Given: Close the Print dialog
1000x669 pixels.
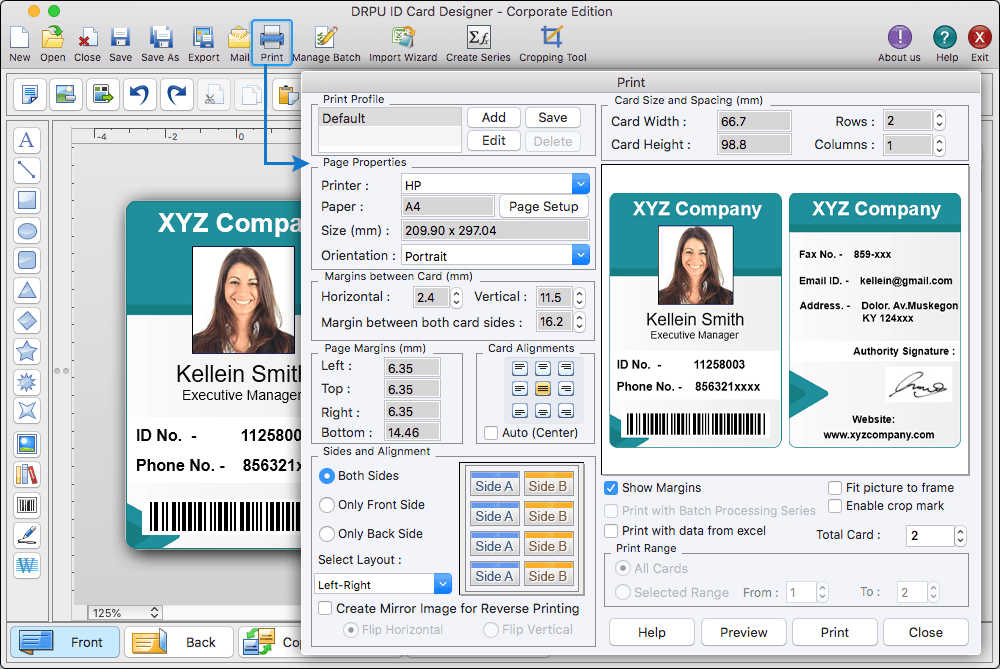Looking at the screenshot, I should [925, 632].
